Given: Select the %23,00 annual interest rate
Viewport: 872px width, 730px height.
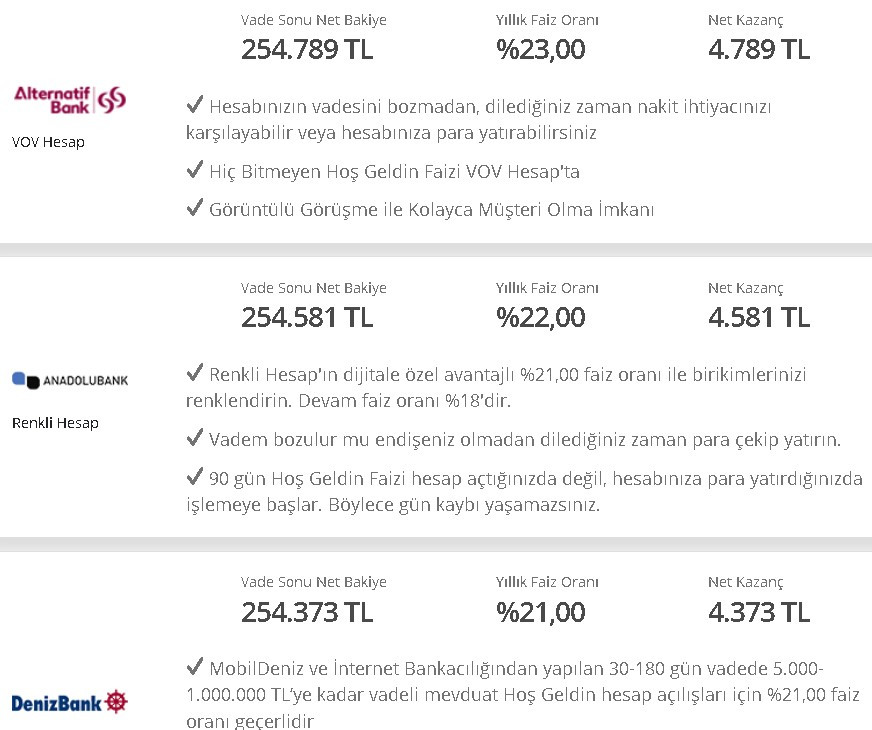Looking at the screenshot, I should pos(540,49).
